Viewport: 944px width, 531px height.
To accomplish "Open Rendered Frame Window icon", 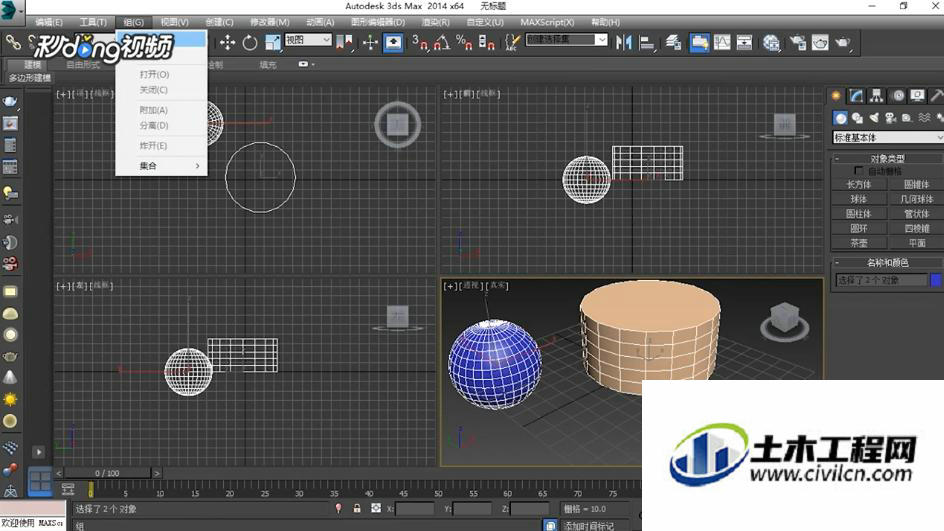I will point(820,42).
